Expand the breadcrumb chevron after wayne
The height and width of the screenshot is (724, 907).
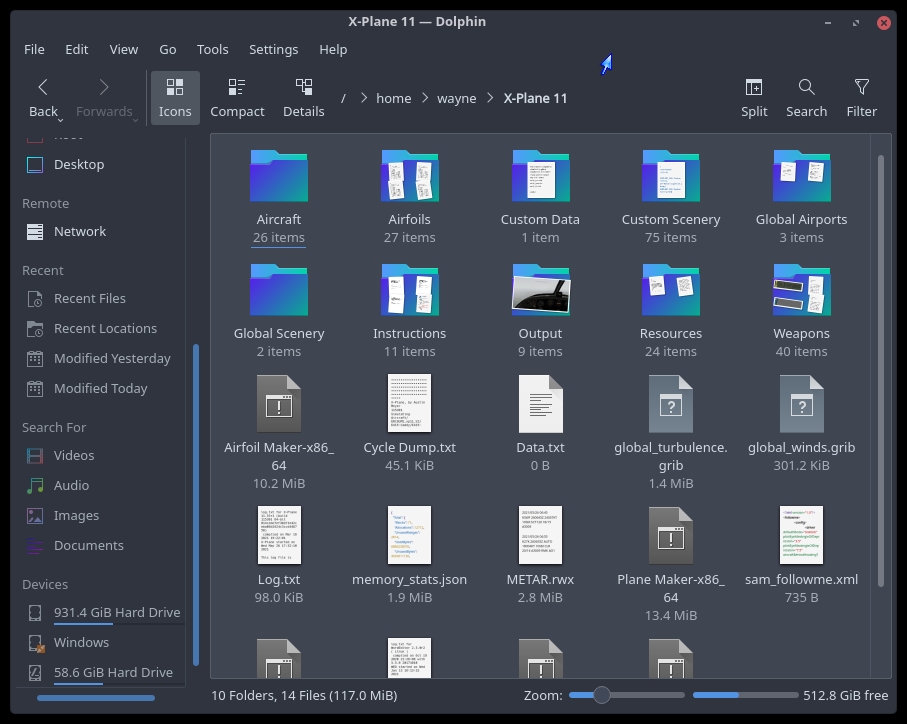(x=490, y=98)
